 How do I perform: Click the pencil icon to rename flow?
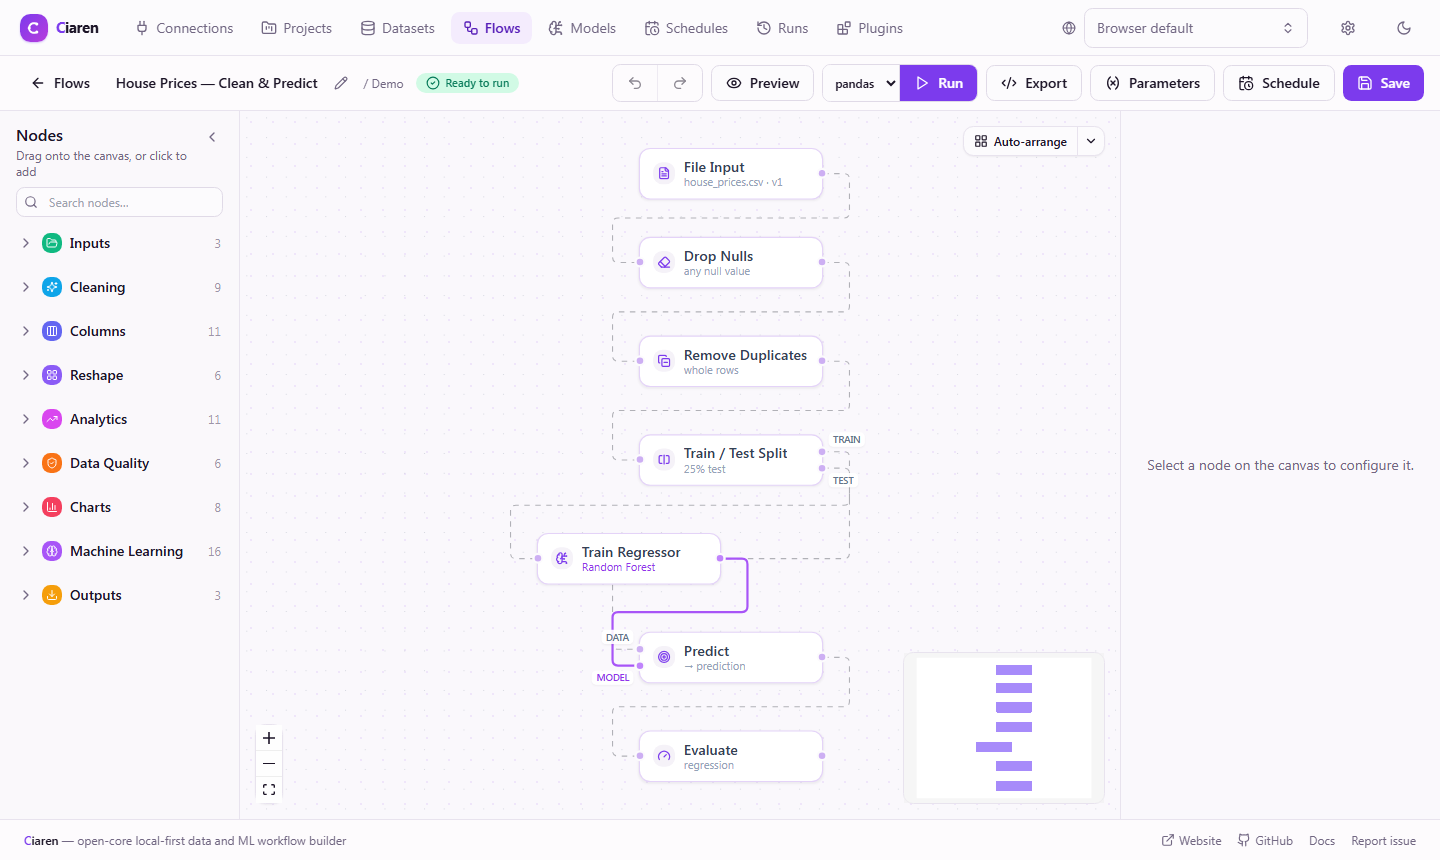(x=341, y=83)
